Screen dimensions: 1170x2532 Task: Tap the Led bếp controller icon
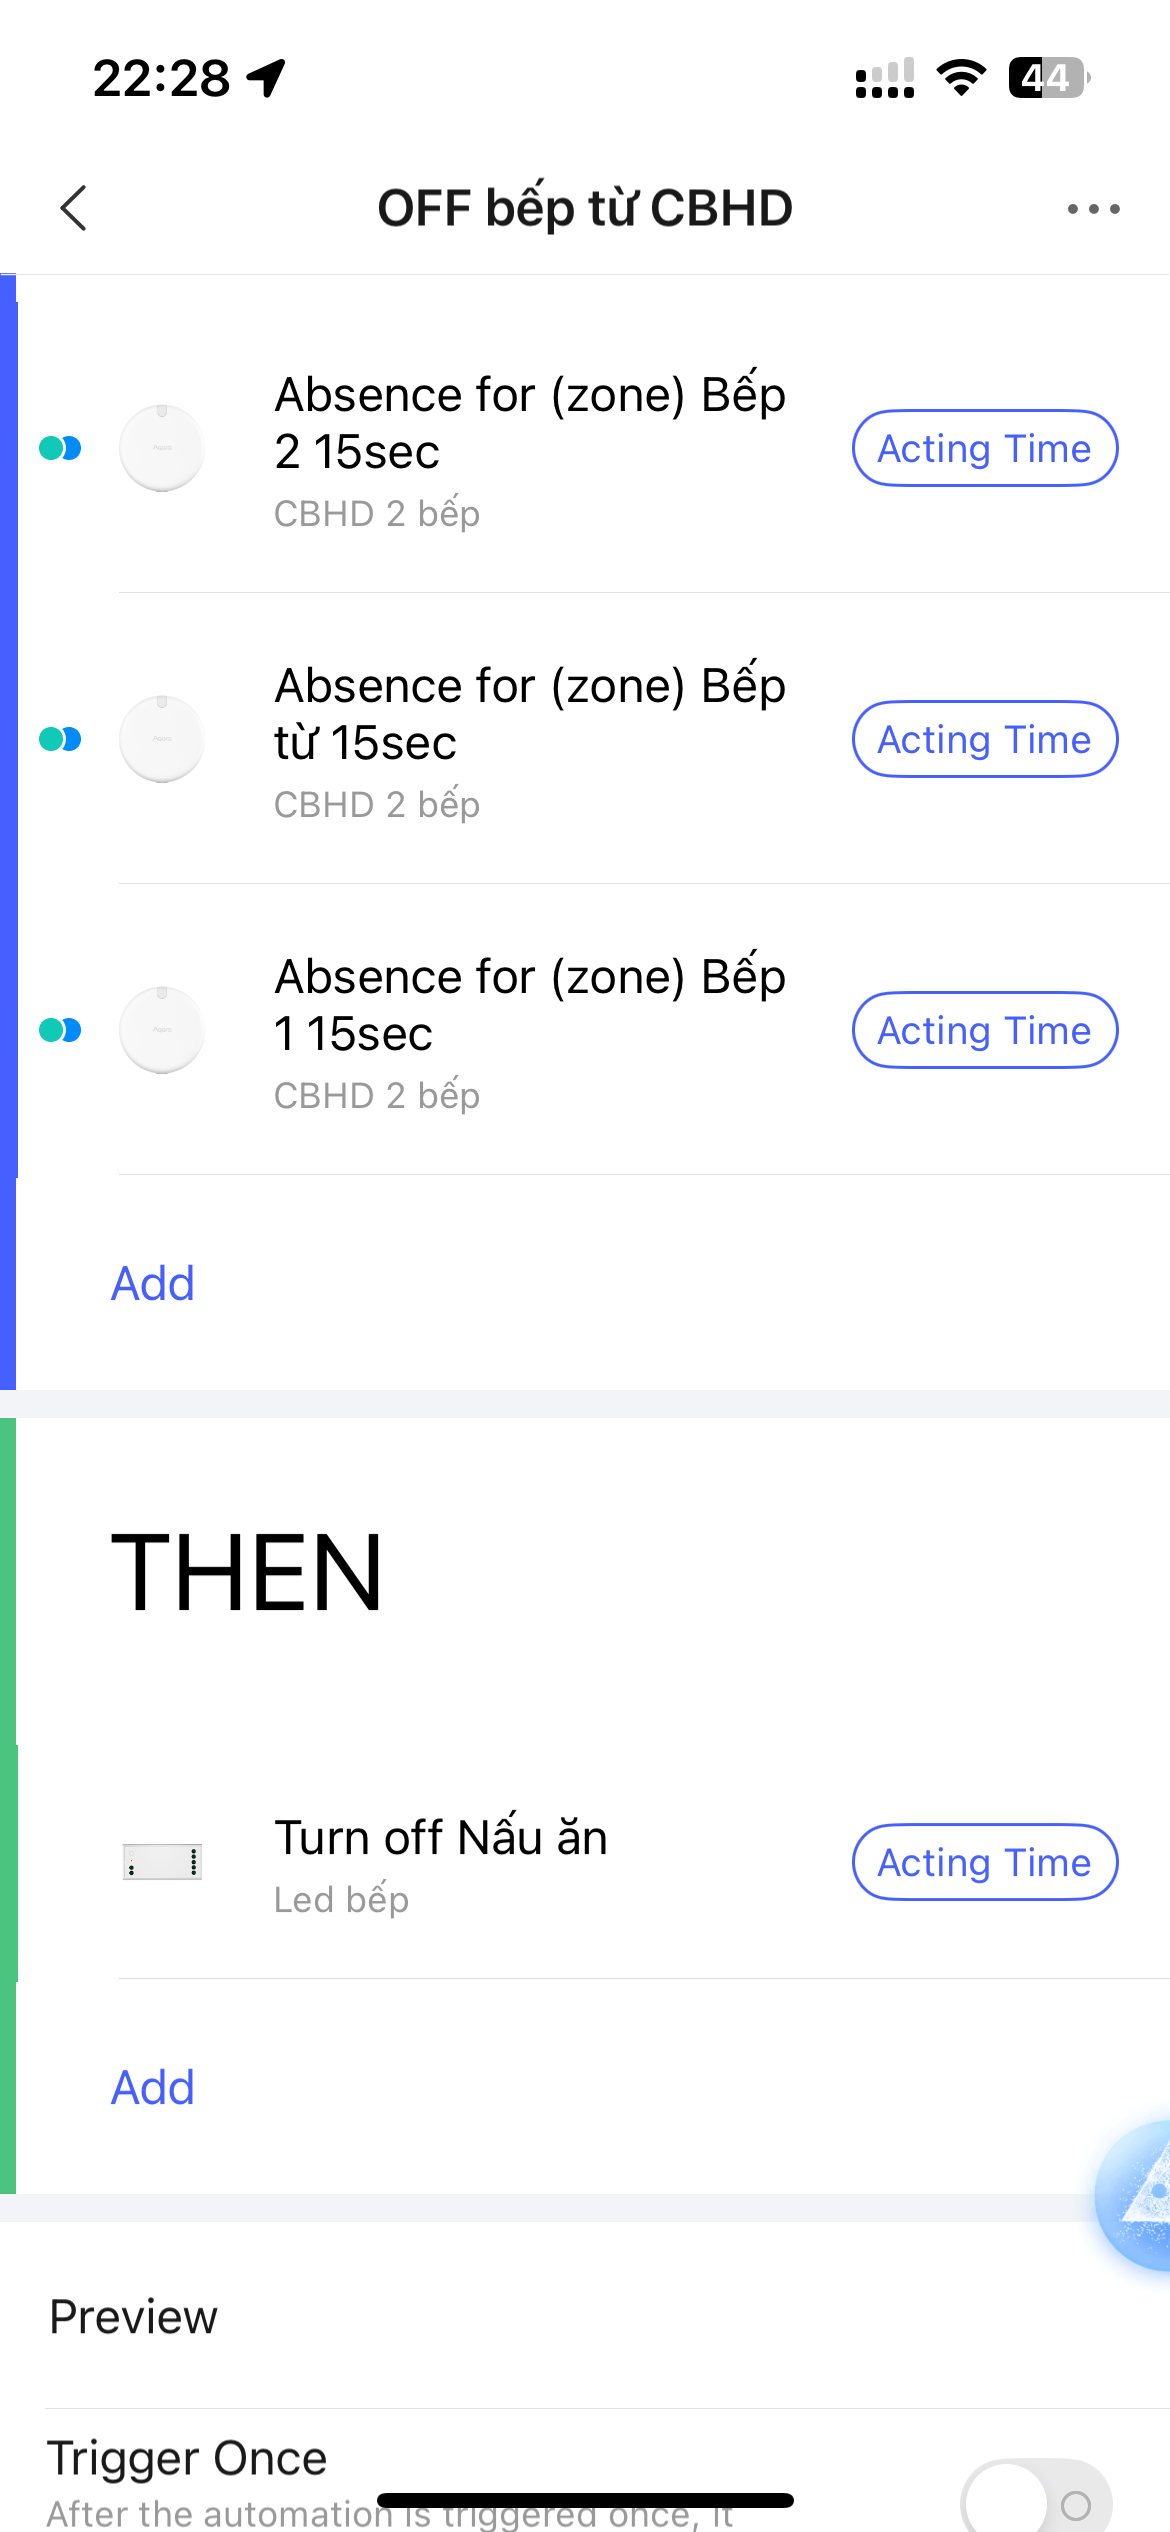(x=162, y=1862)
